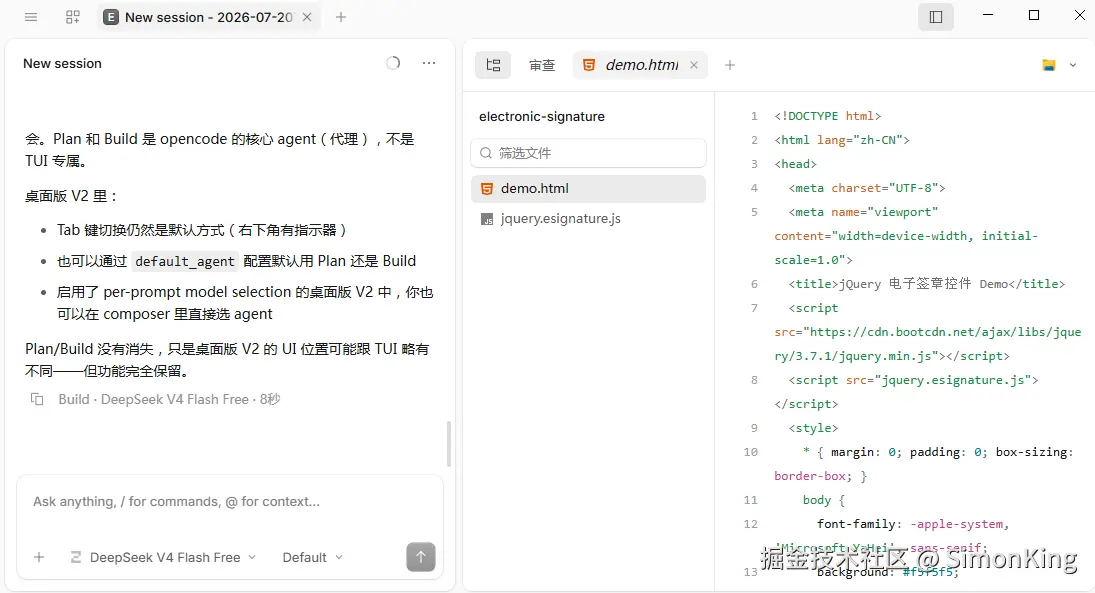Add a new session tab with plus
The height and width of the screenshot is (593, 1095).
click(x=341, y=17)
